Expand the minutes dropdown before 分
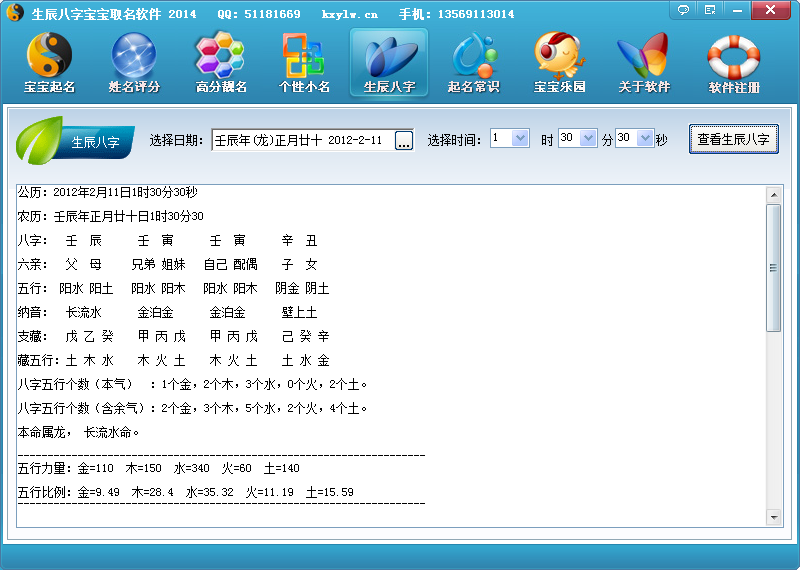The width and height of the screenshot is (800, 570). point(588,139)
